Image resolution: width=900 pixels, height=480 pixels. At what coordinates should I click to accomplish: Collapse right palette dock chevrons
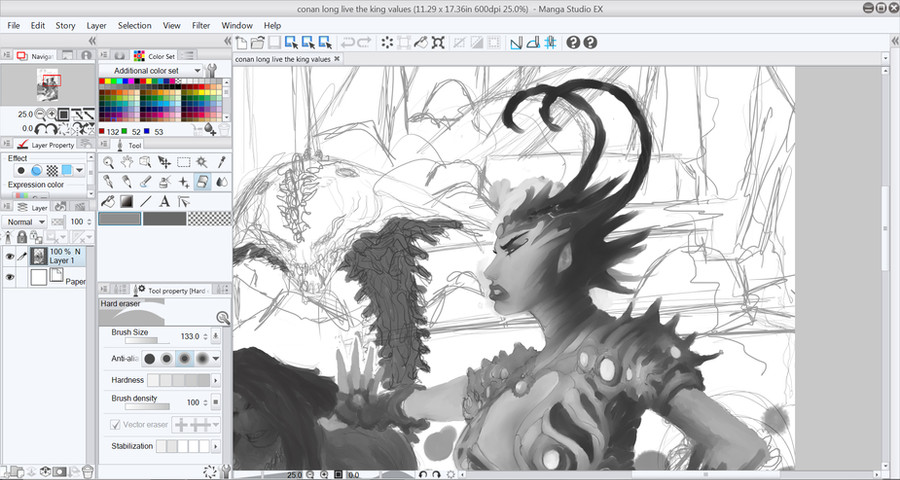coord(894,40)
